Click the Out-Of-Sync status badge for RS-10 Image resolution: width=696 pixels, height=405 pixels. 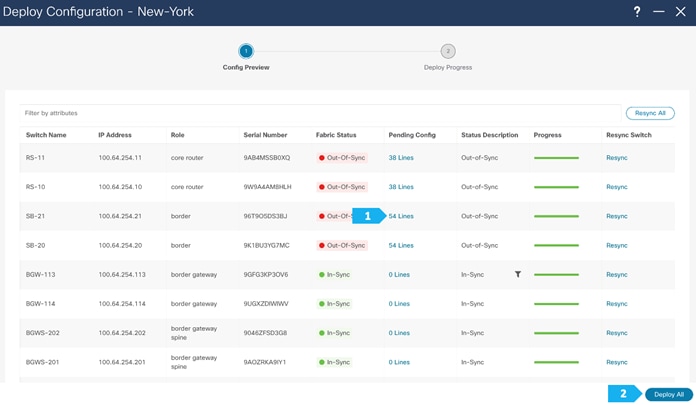342,187
